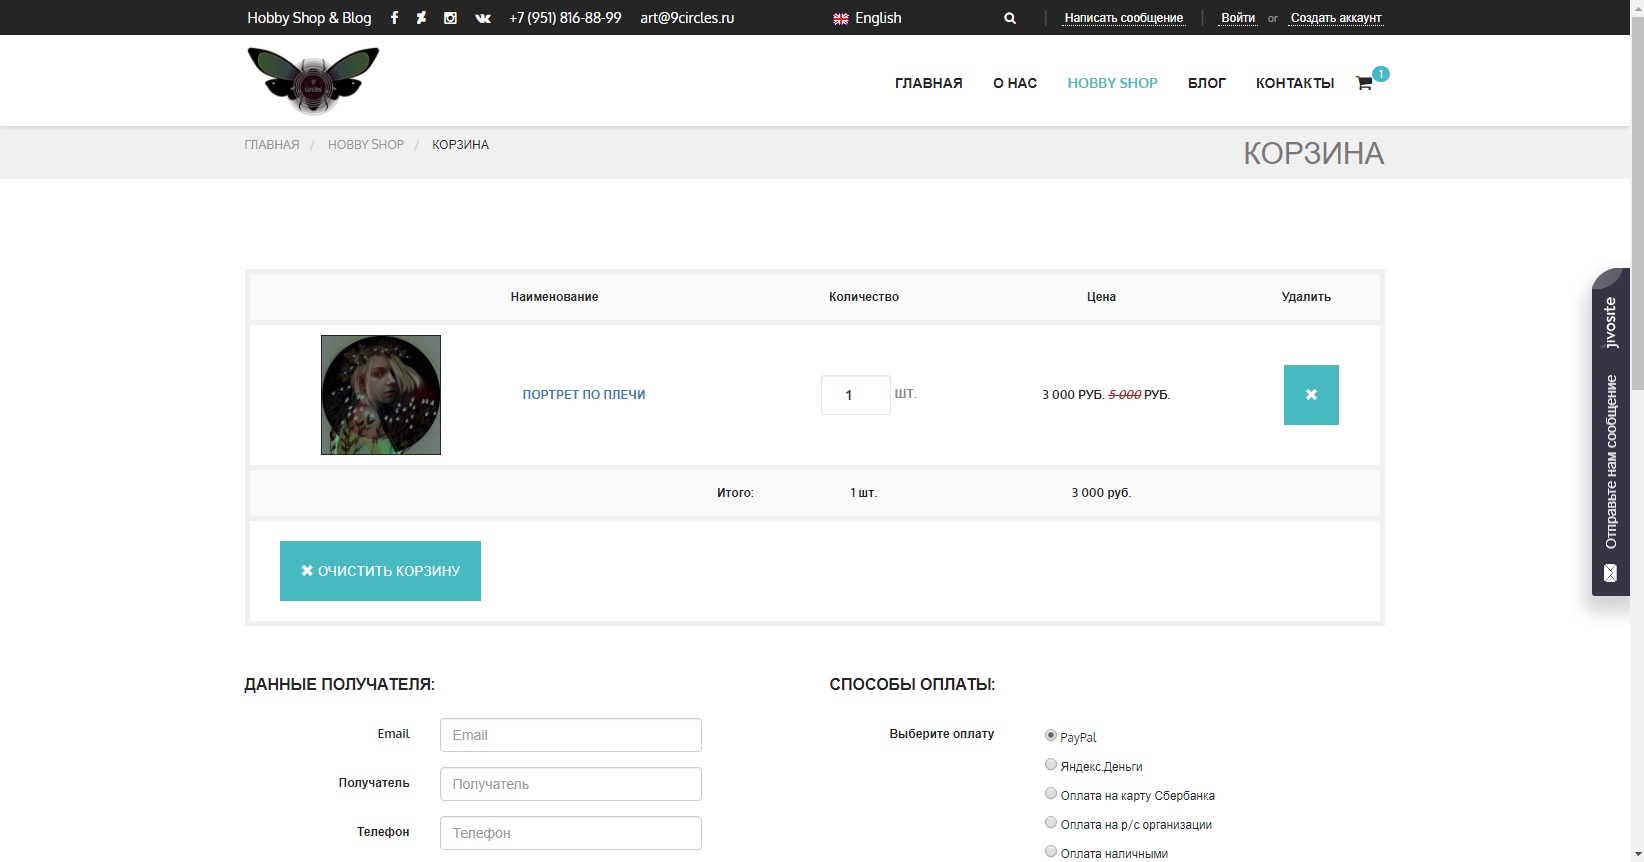
Task: Click into the Email input field
Action: pos(570,735)
